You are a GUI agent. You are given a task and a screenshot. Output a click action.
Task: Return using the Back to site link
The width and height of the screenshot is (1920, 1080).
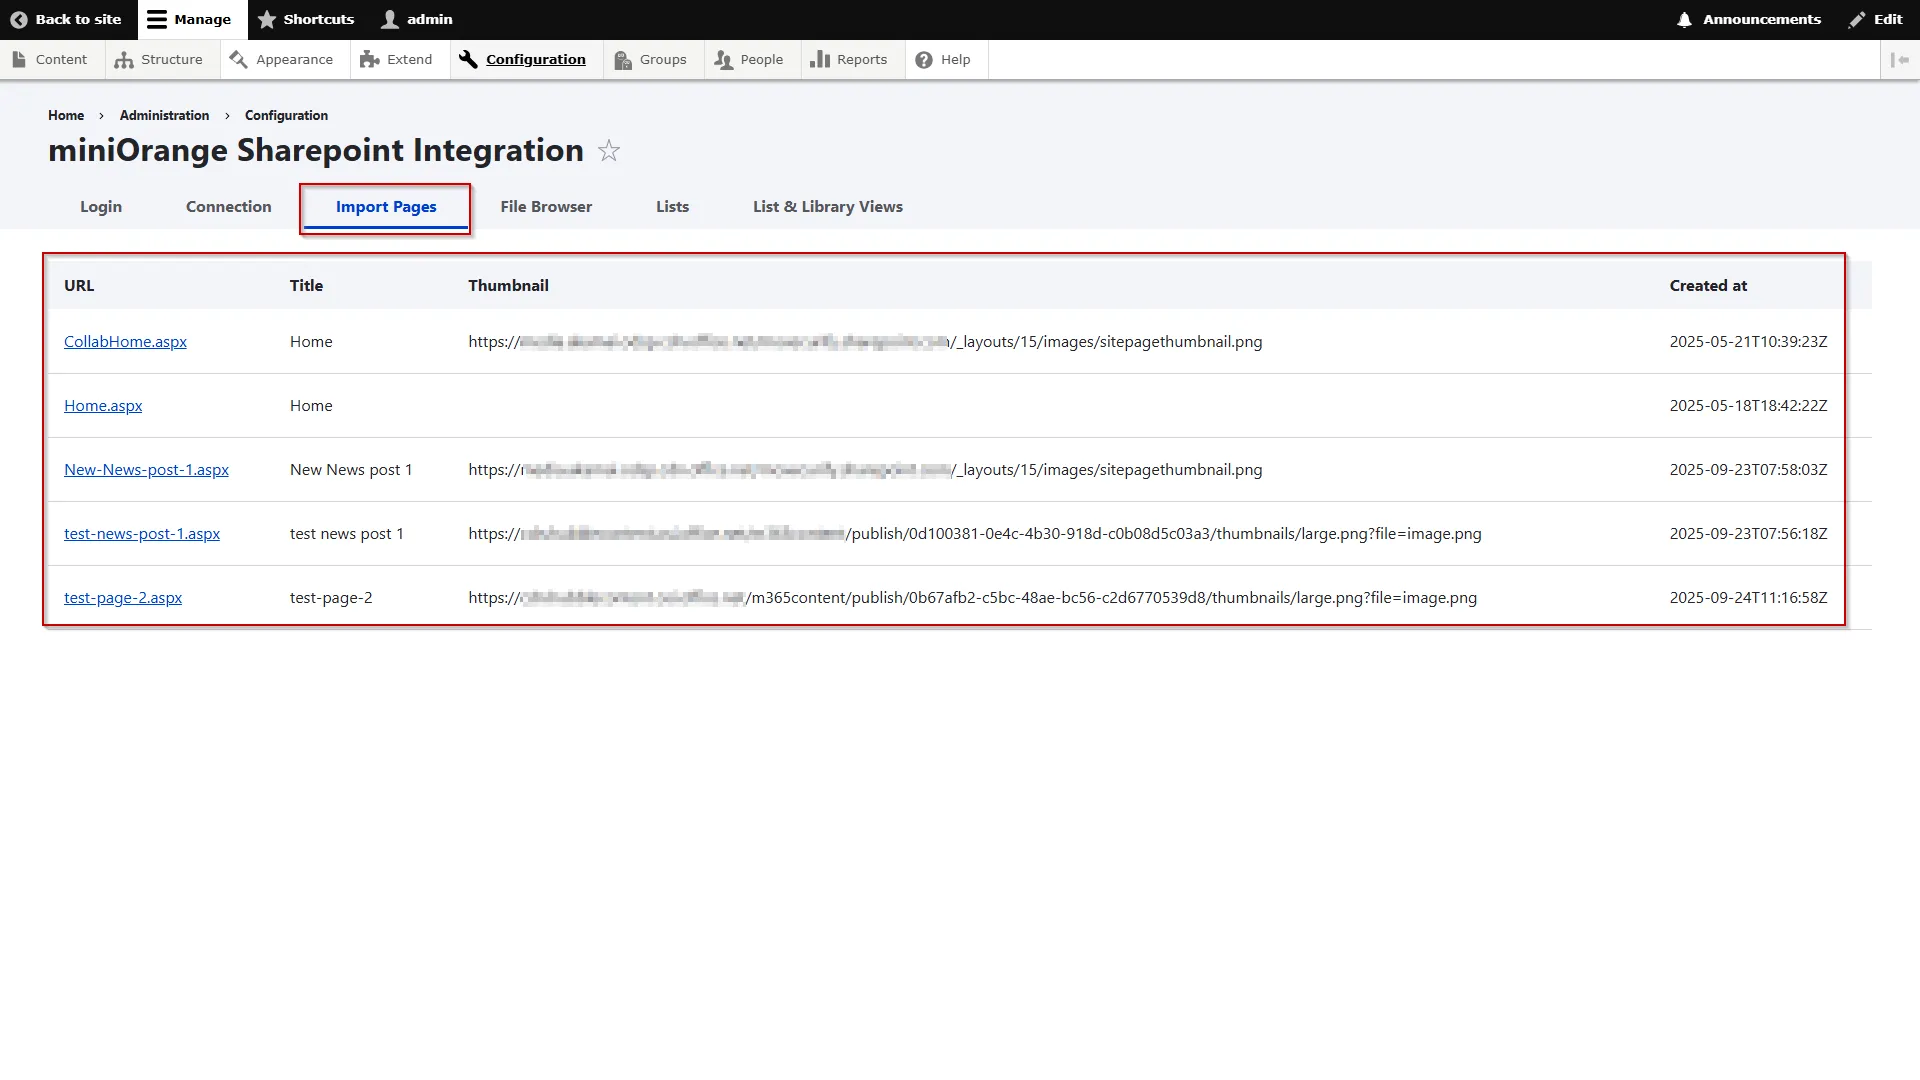[66, 19]
